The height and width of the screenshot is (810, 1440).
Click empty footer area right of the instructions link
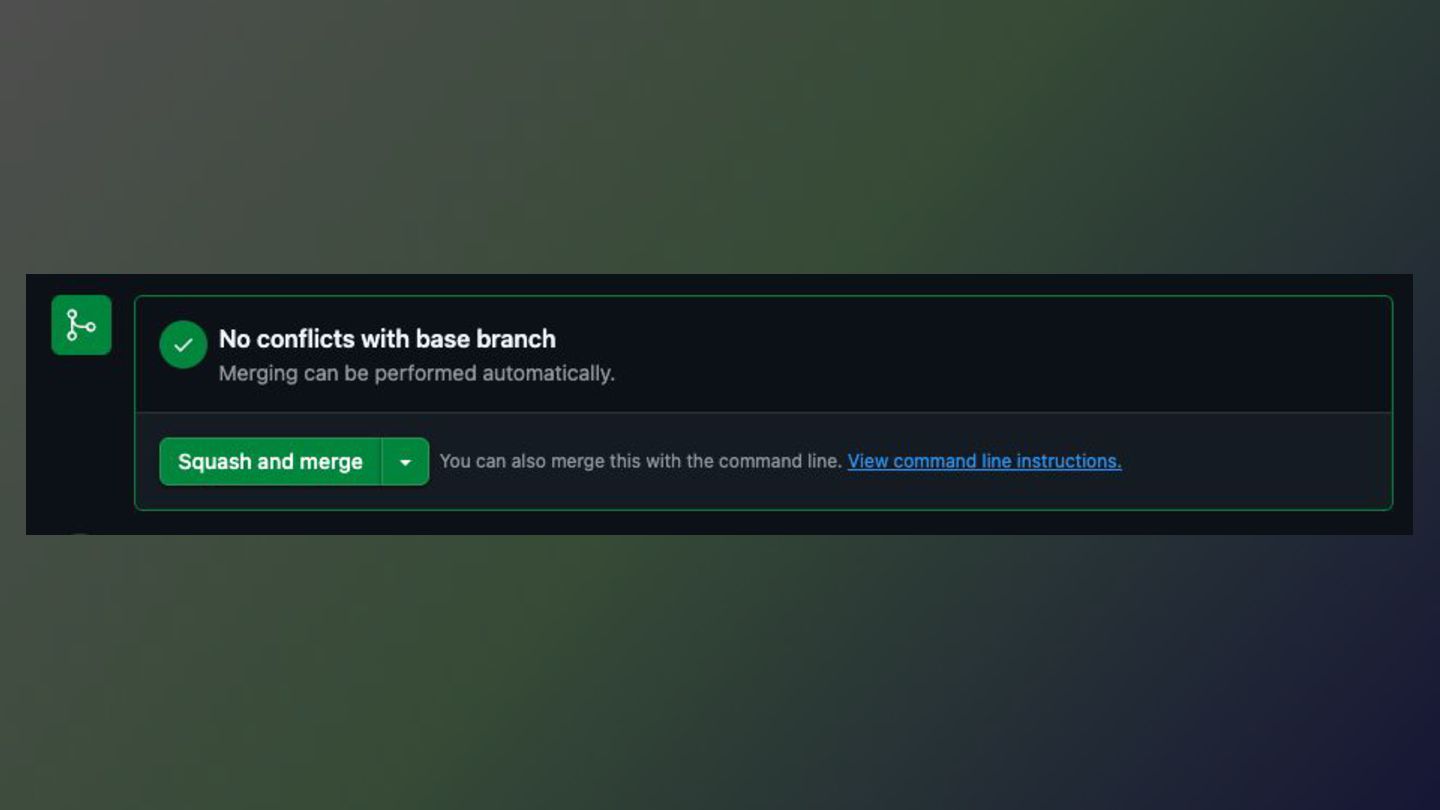[1255, 461]
